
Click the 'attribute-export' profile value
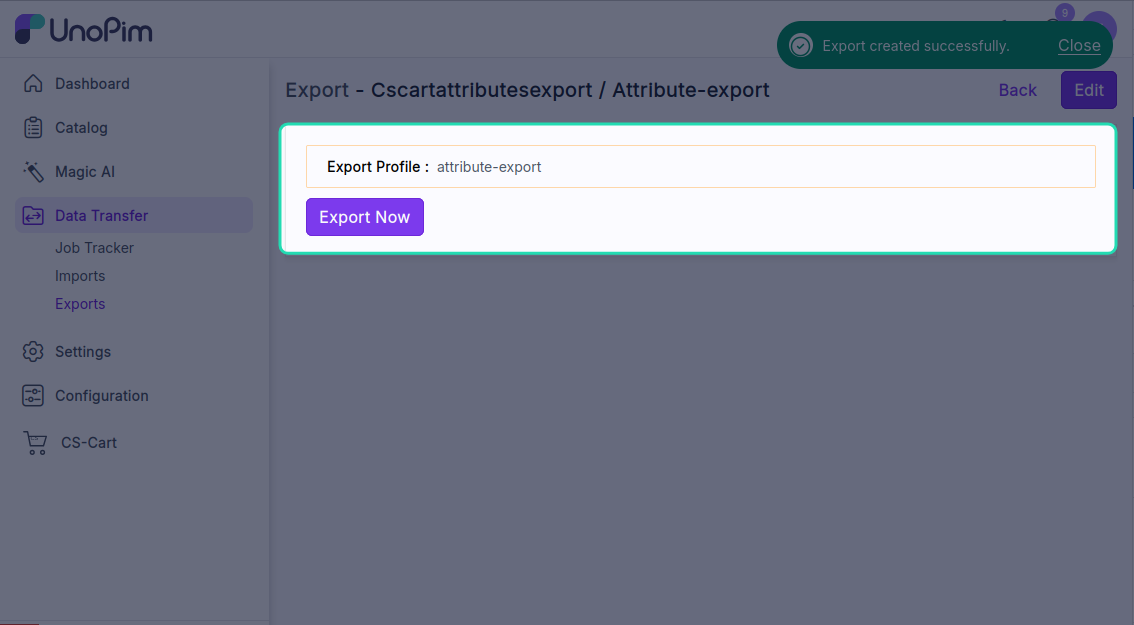(489, 166)
